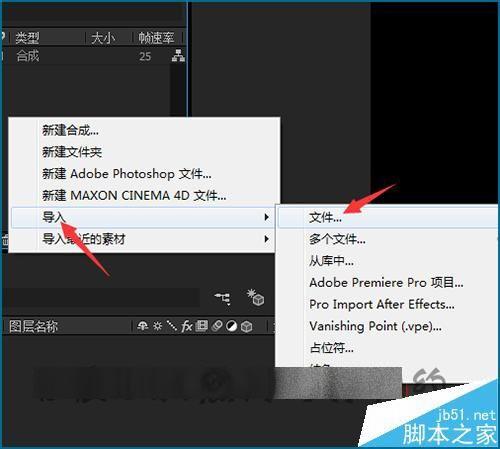Click the frame blending switch icon
The width and height of the screenshot is (500, 449).
(x=201, y=326)
